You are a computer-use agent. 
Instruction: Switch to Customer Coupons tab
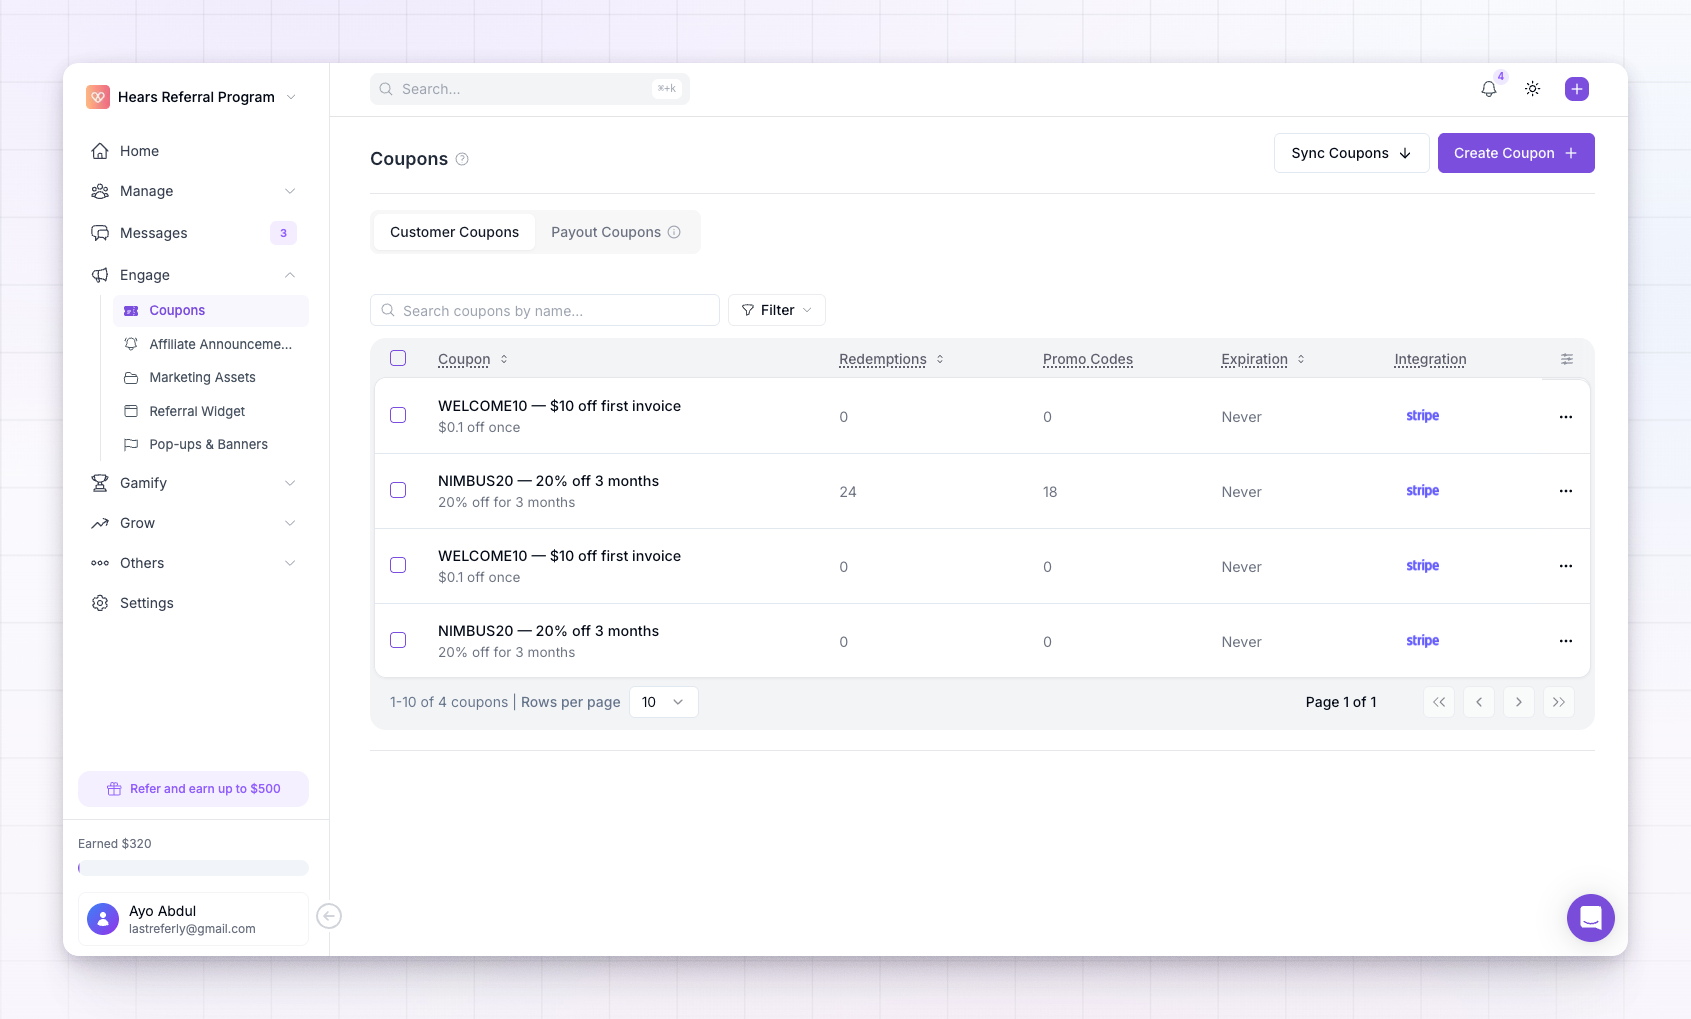tap(454, 232)
